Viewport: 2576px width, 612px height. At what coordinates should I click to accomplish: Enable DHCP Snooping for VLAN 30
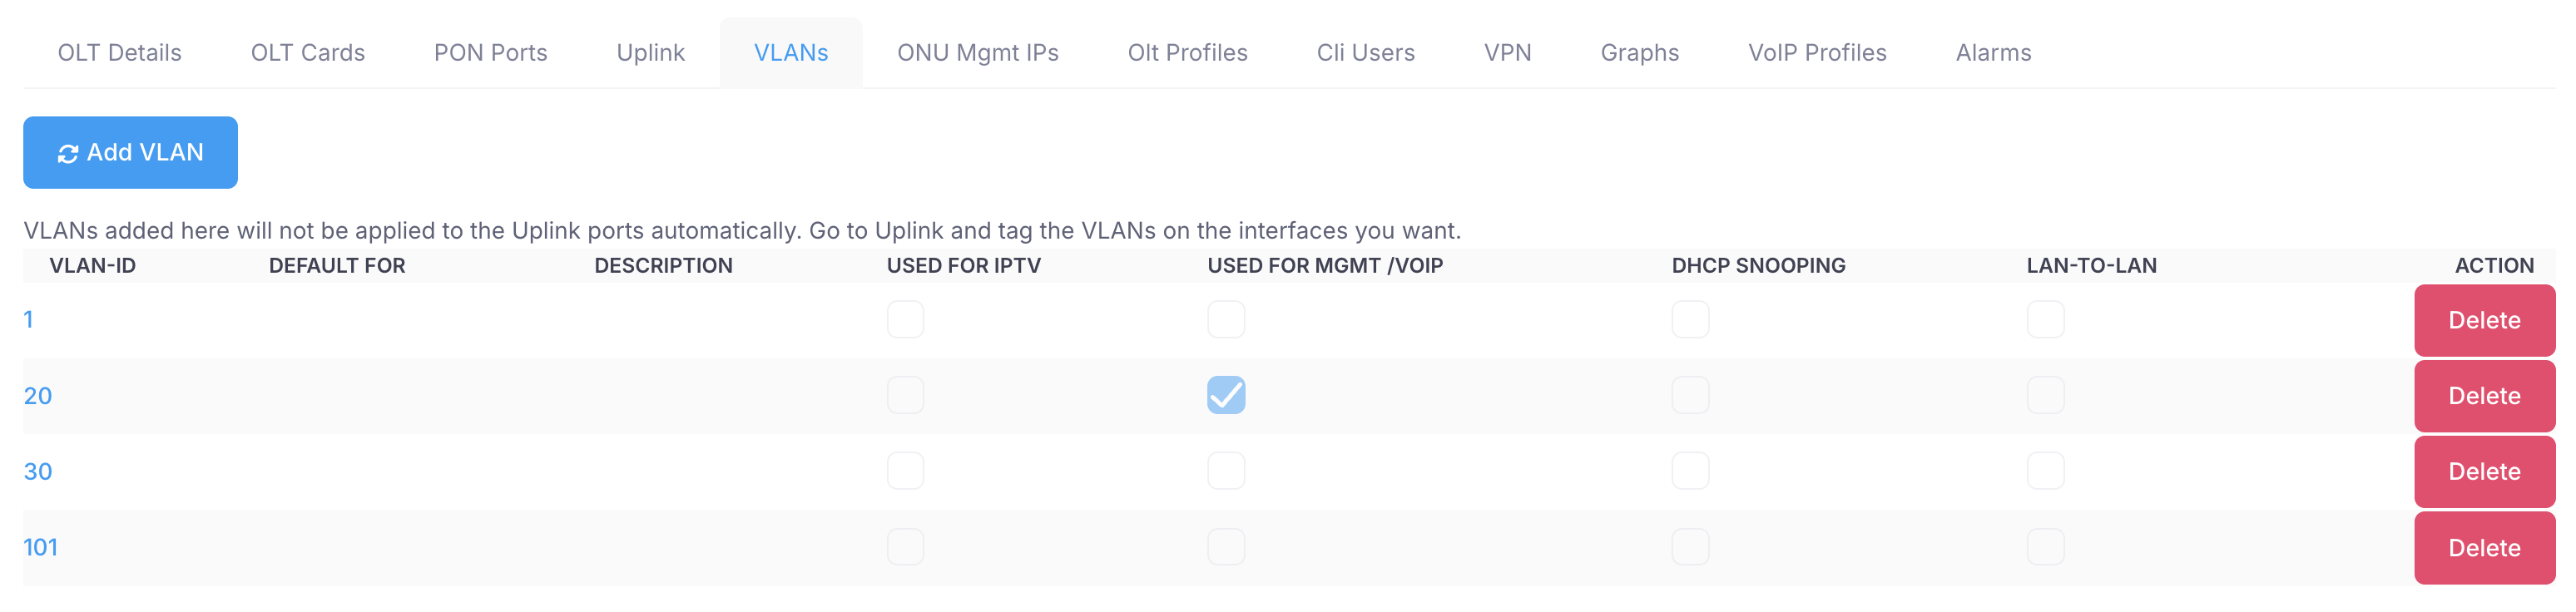(1690, 471)
